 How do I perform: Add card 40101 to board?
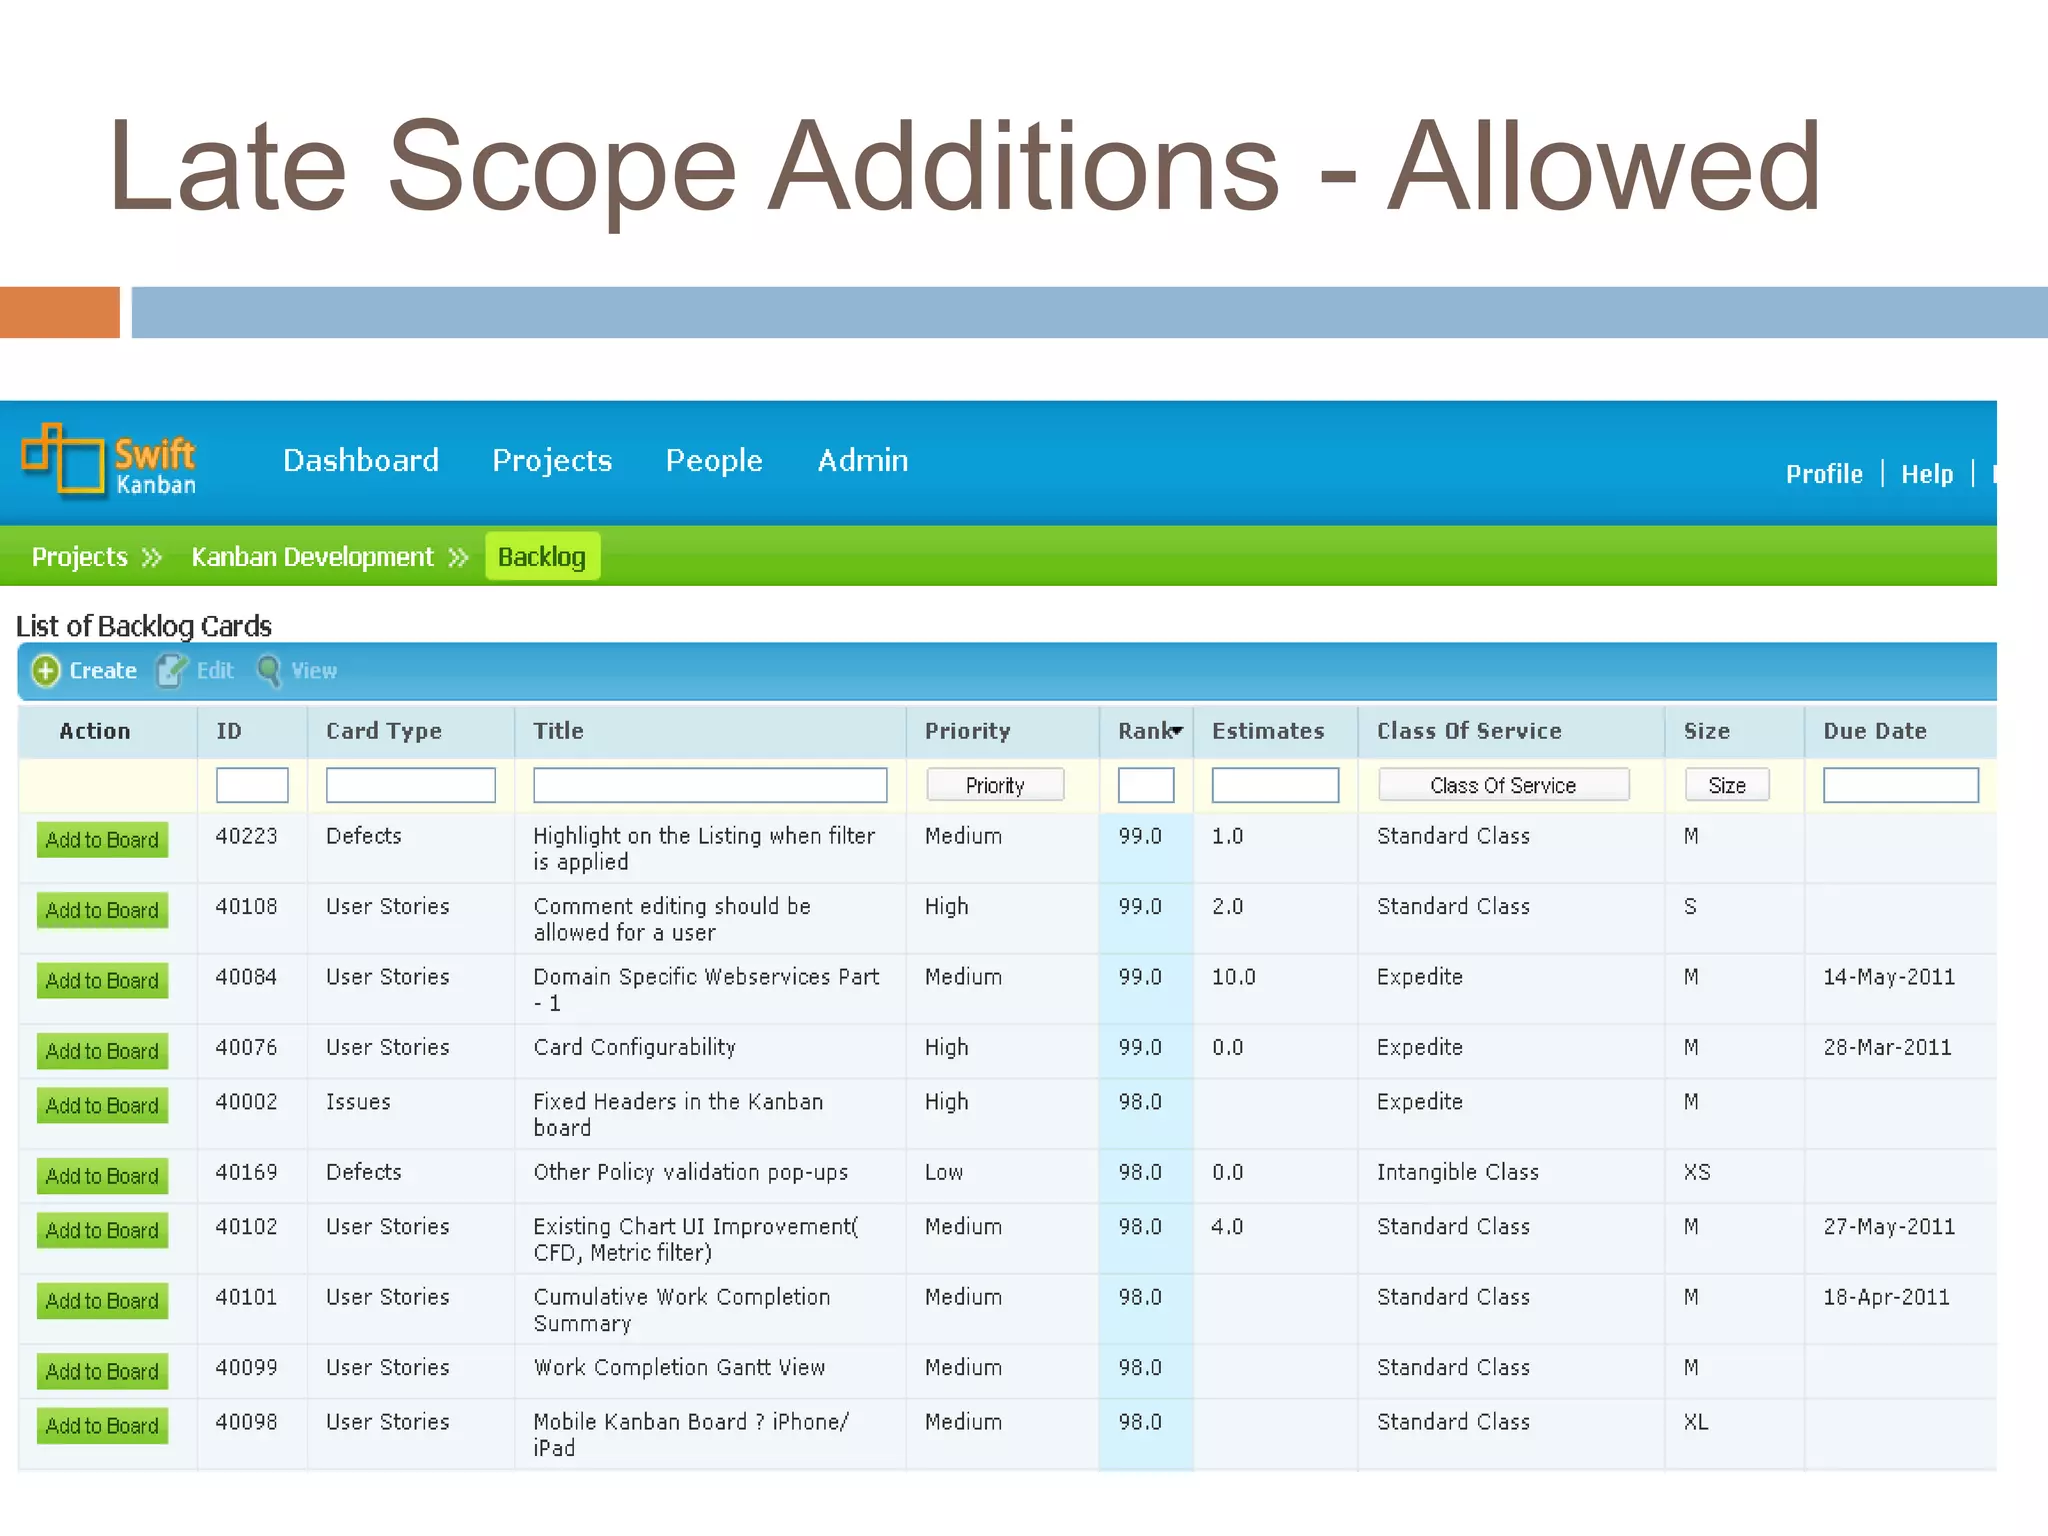tap(102, 1301)
